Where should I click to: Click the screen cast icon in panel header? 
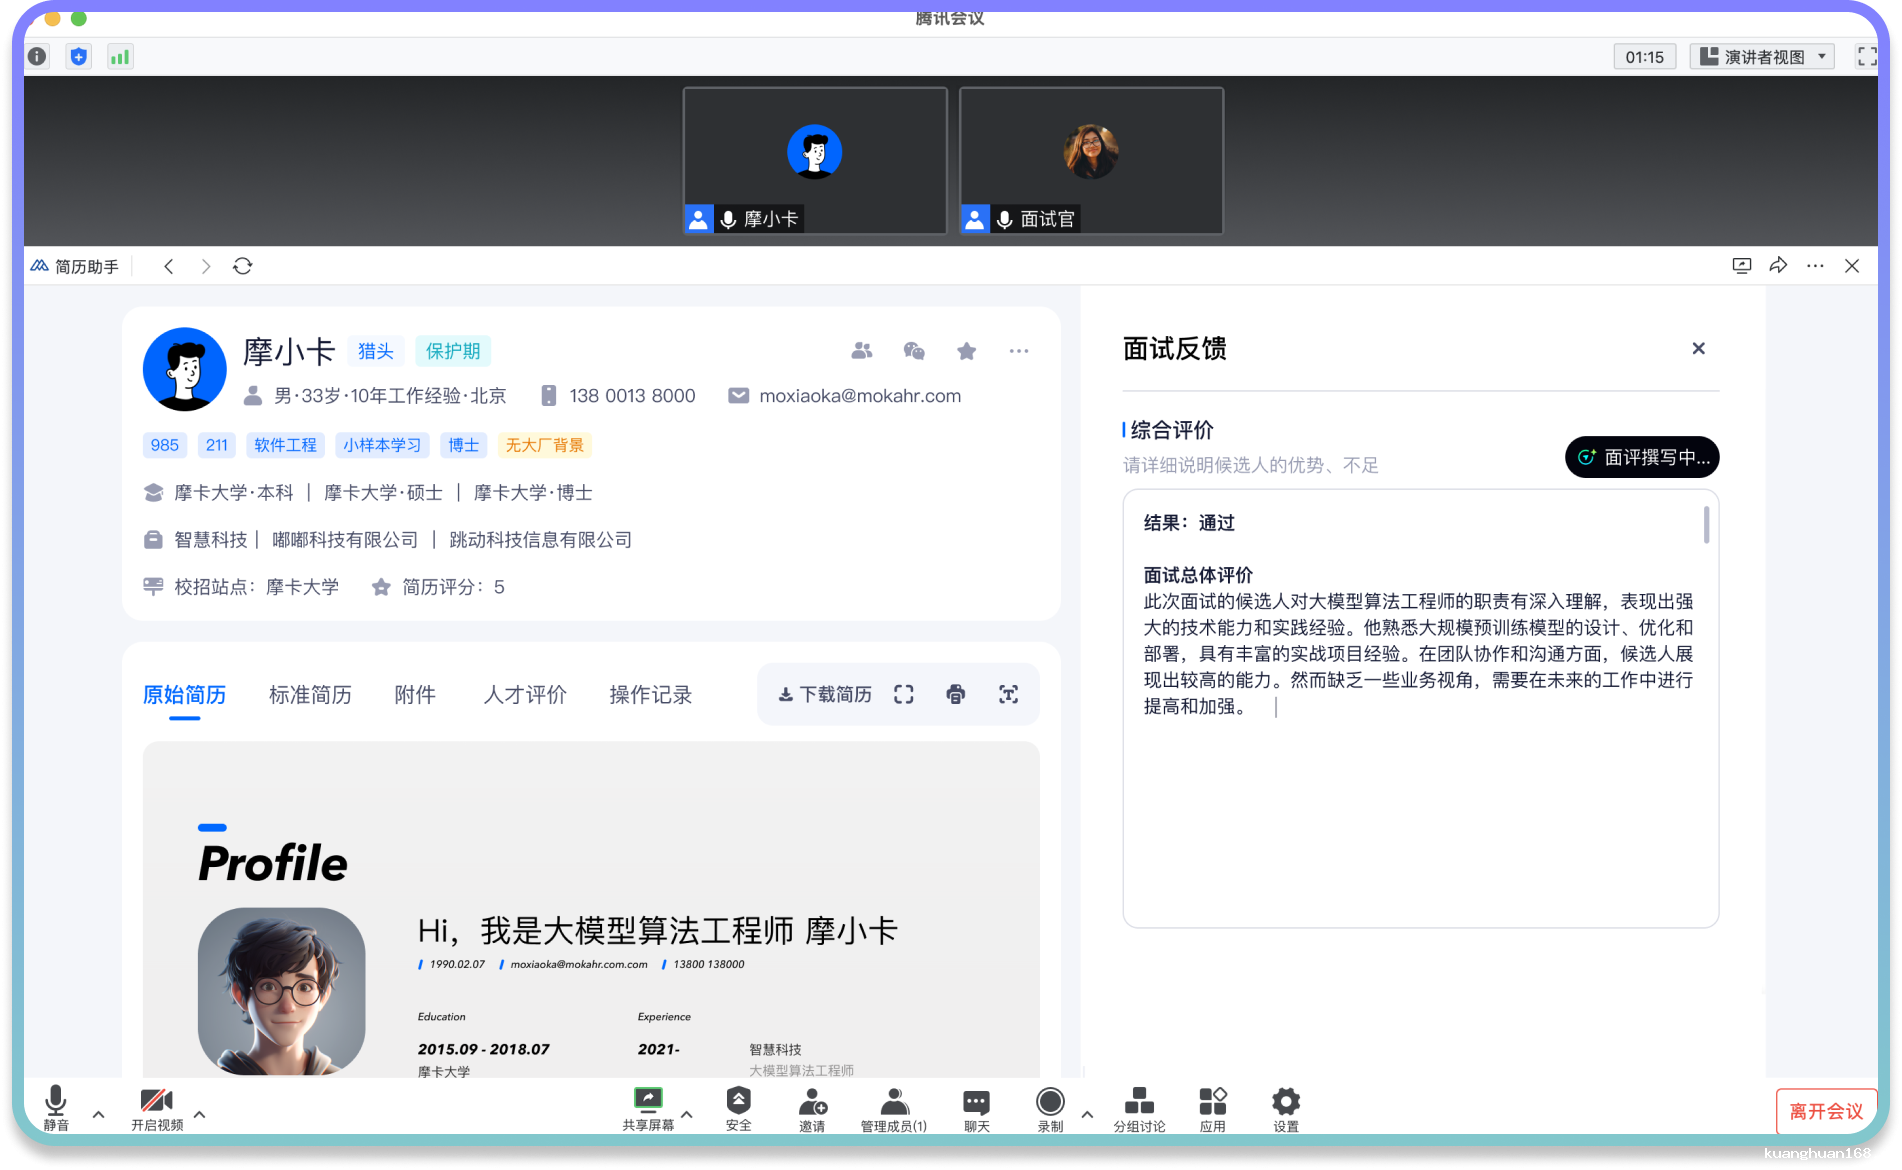pyautogui.click(x=1742, y=266)
